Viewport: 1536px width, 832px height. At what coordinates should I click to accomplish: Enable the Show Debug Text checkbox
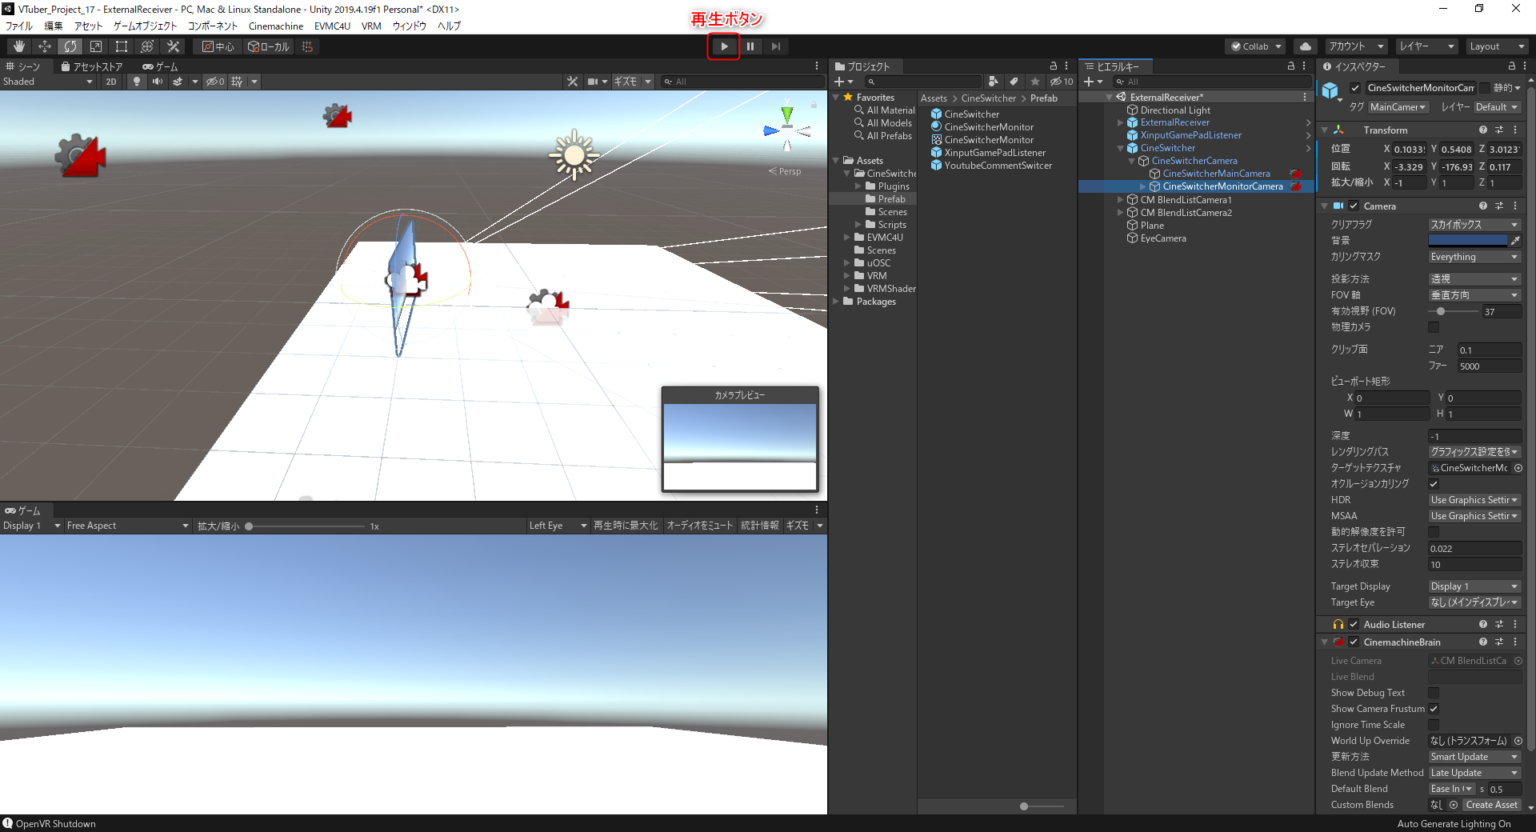(x=1433, y=693)
